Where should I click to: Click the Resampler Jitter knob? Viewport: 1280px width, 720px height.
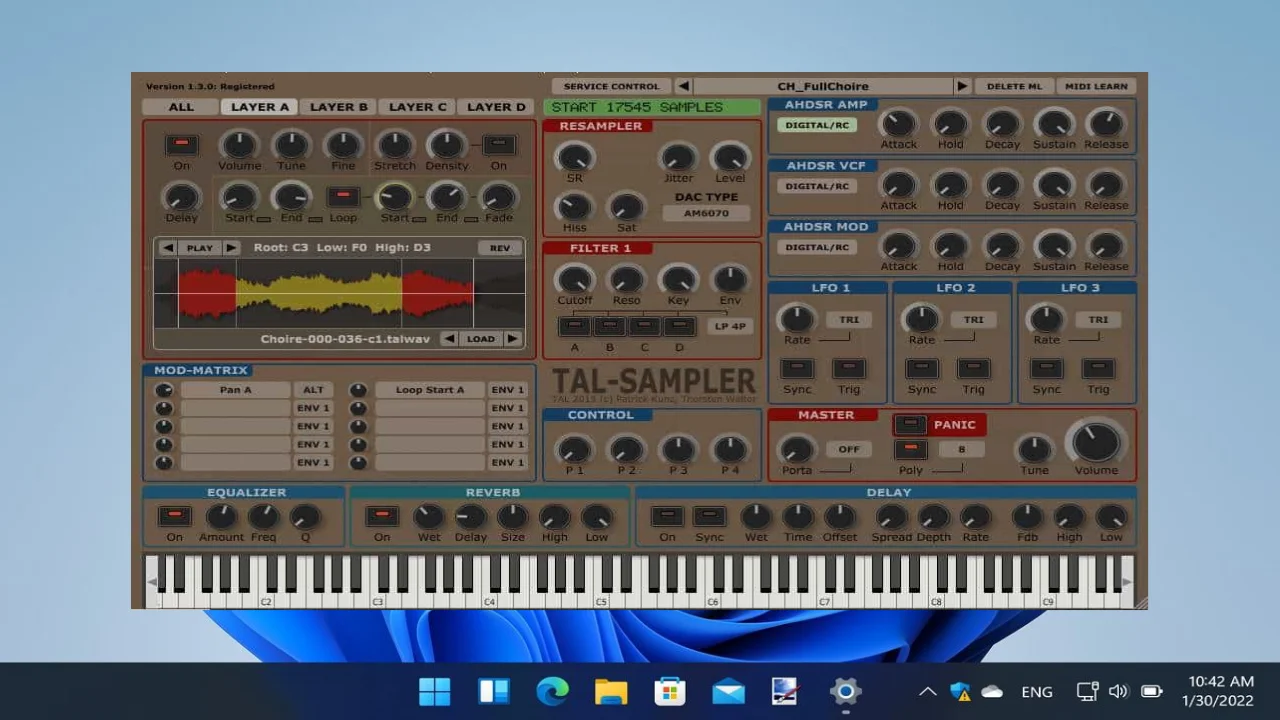click(x=678, y=156)
